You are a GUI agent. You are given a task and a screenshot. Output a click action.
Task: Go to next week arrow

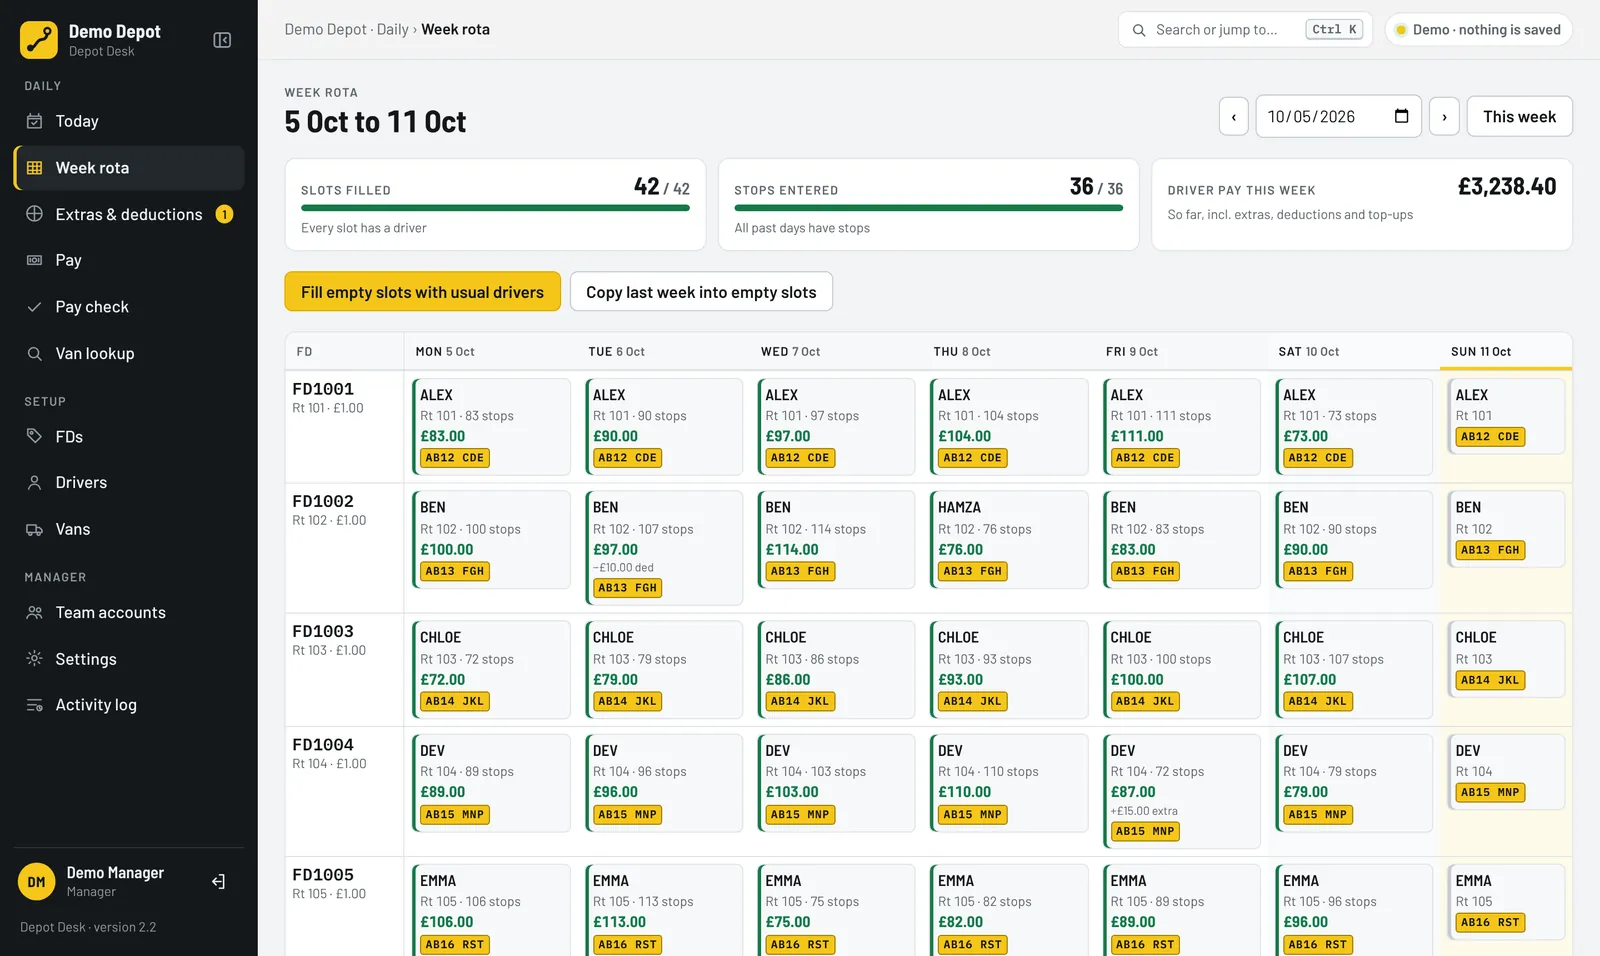point(1444,117)
